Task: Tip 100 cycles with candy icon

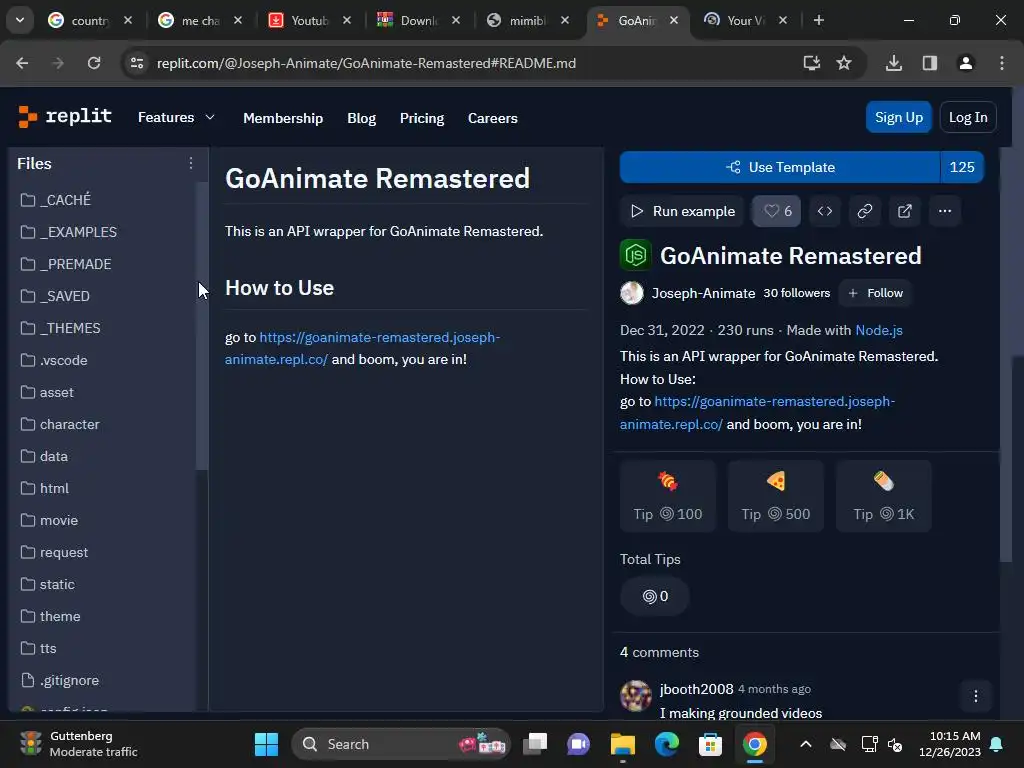Action: click(667, 496)
